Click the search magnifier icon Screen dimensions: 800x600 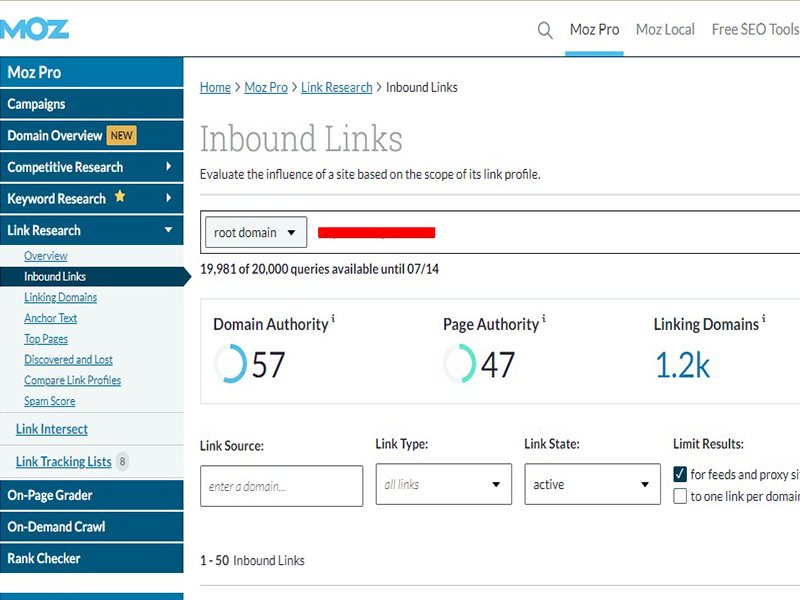click(545, 30)
